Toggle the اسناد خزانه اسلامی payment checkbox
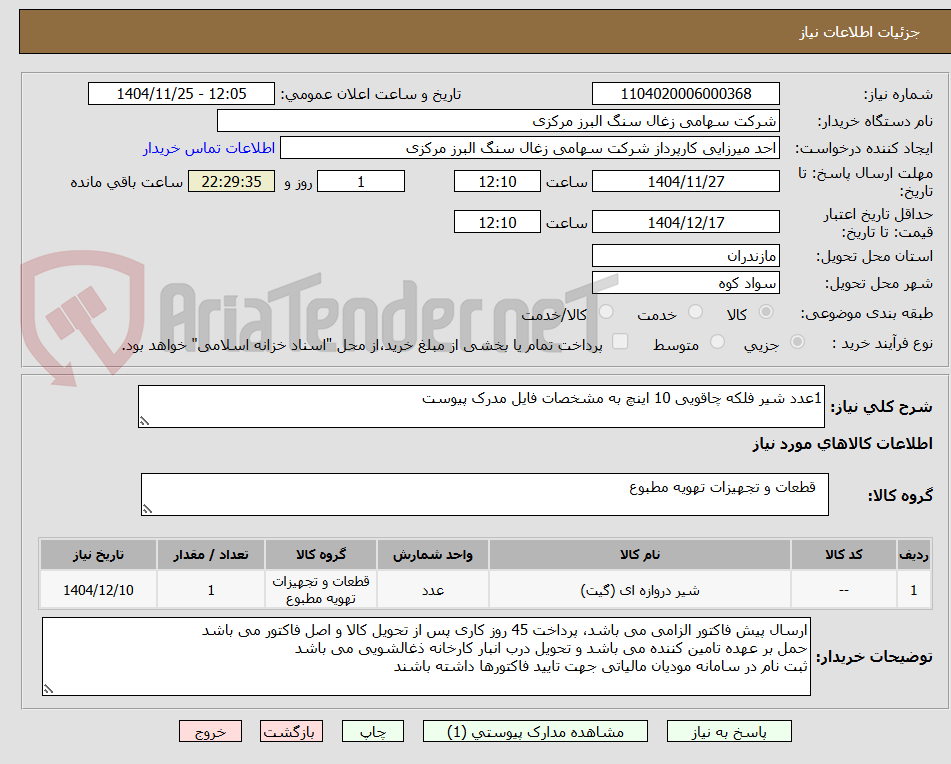The image size is (951, 764). point(620,341)
